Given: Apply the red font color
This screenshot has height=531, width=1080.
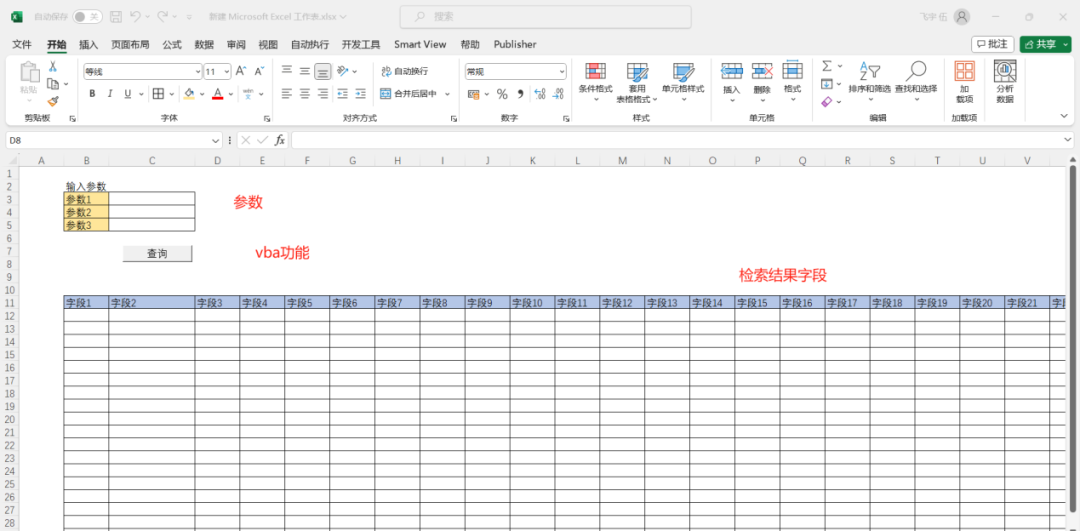Looking at the screenshot, I should 218,94.
